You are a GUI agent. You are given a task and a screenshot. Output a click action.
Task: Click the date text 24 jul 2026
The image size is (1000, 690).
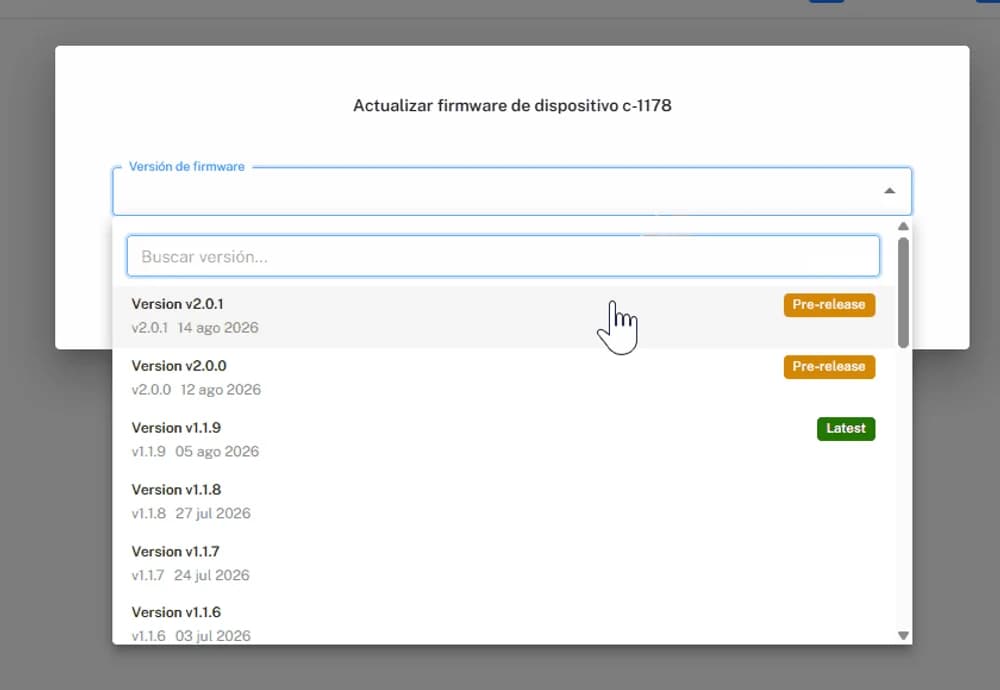pyautogui.click(x=212, y=575)
